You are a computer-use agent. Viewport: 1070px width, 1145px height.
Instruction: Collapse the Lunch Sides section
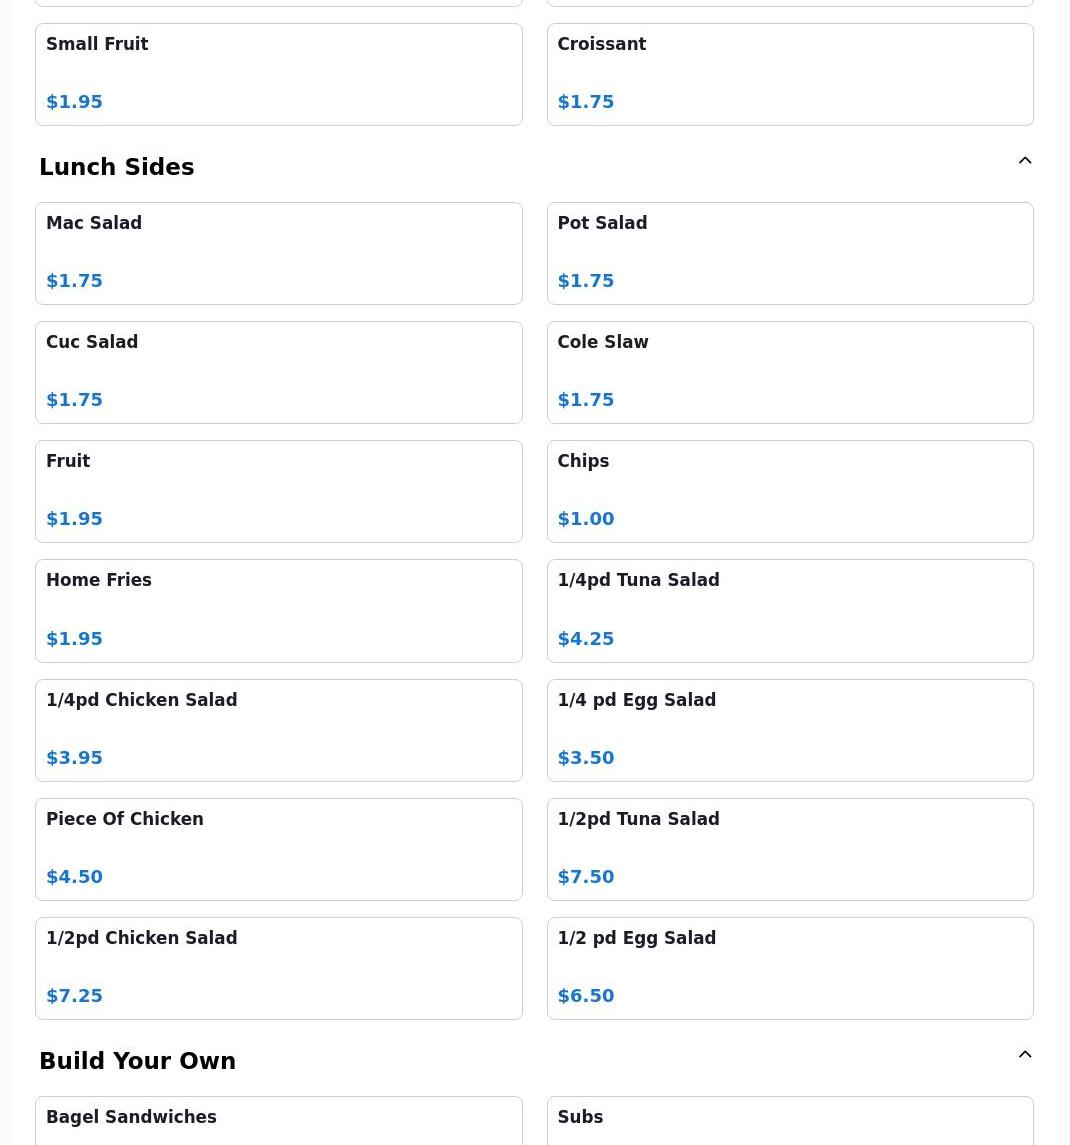[x=1025, y=161]
